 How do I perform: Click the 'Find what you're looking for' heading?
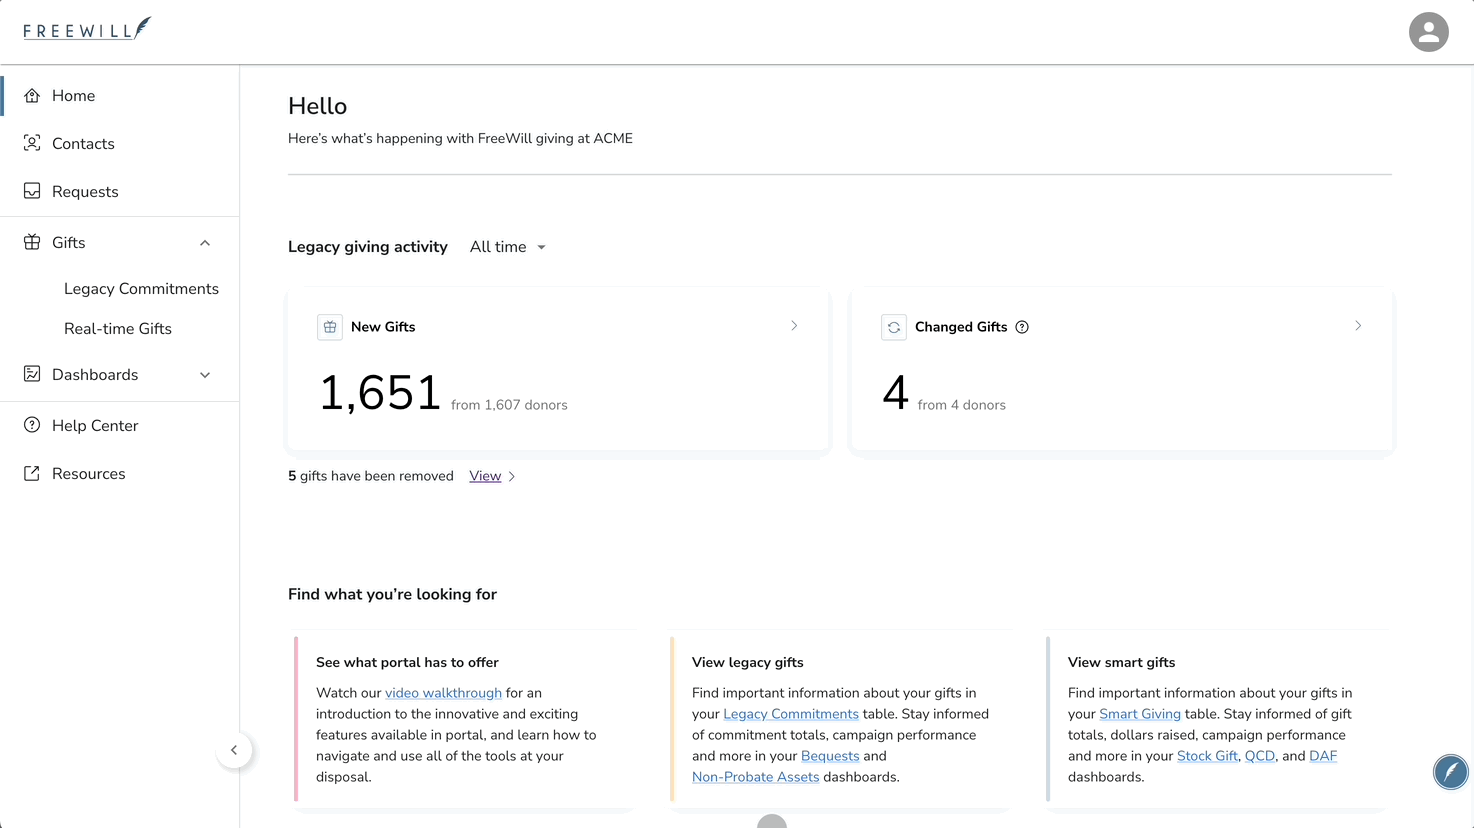[x=392, y=594]
